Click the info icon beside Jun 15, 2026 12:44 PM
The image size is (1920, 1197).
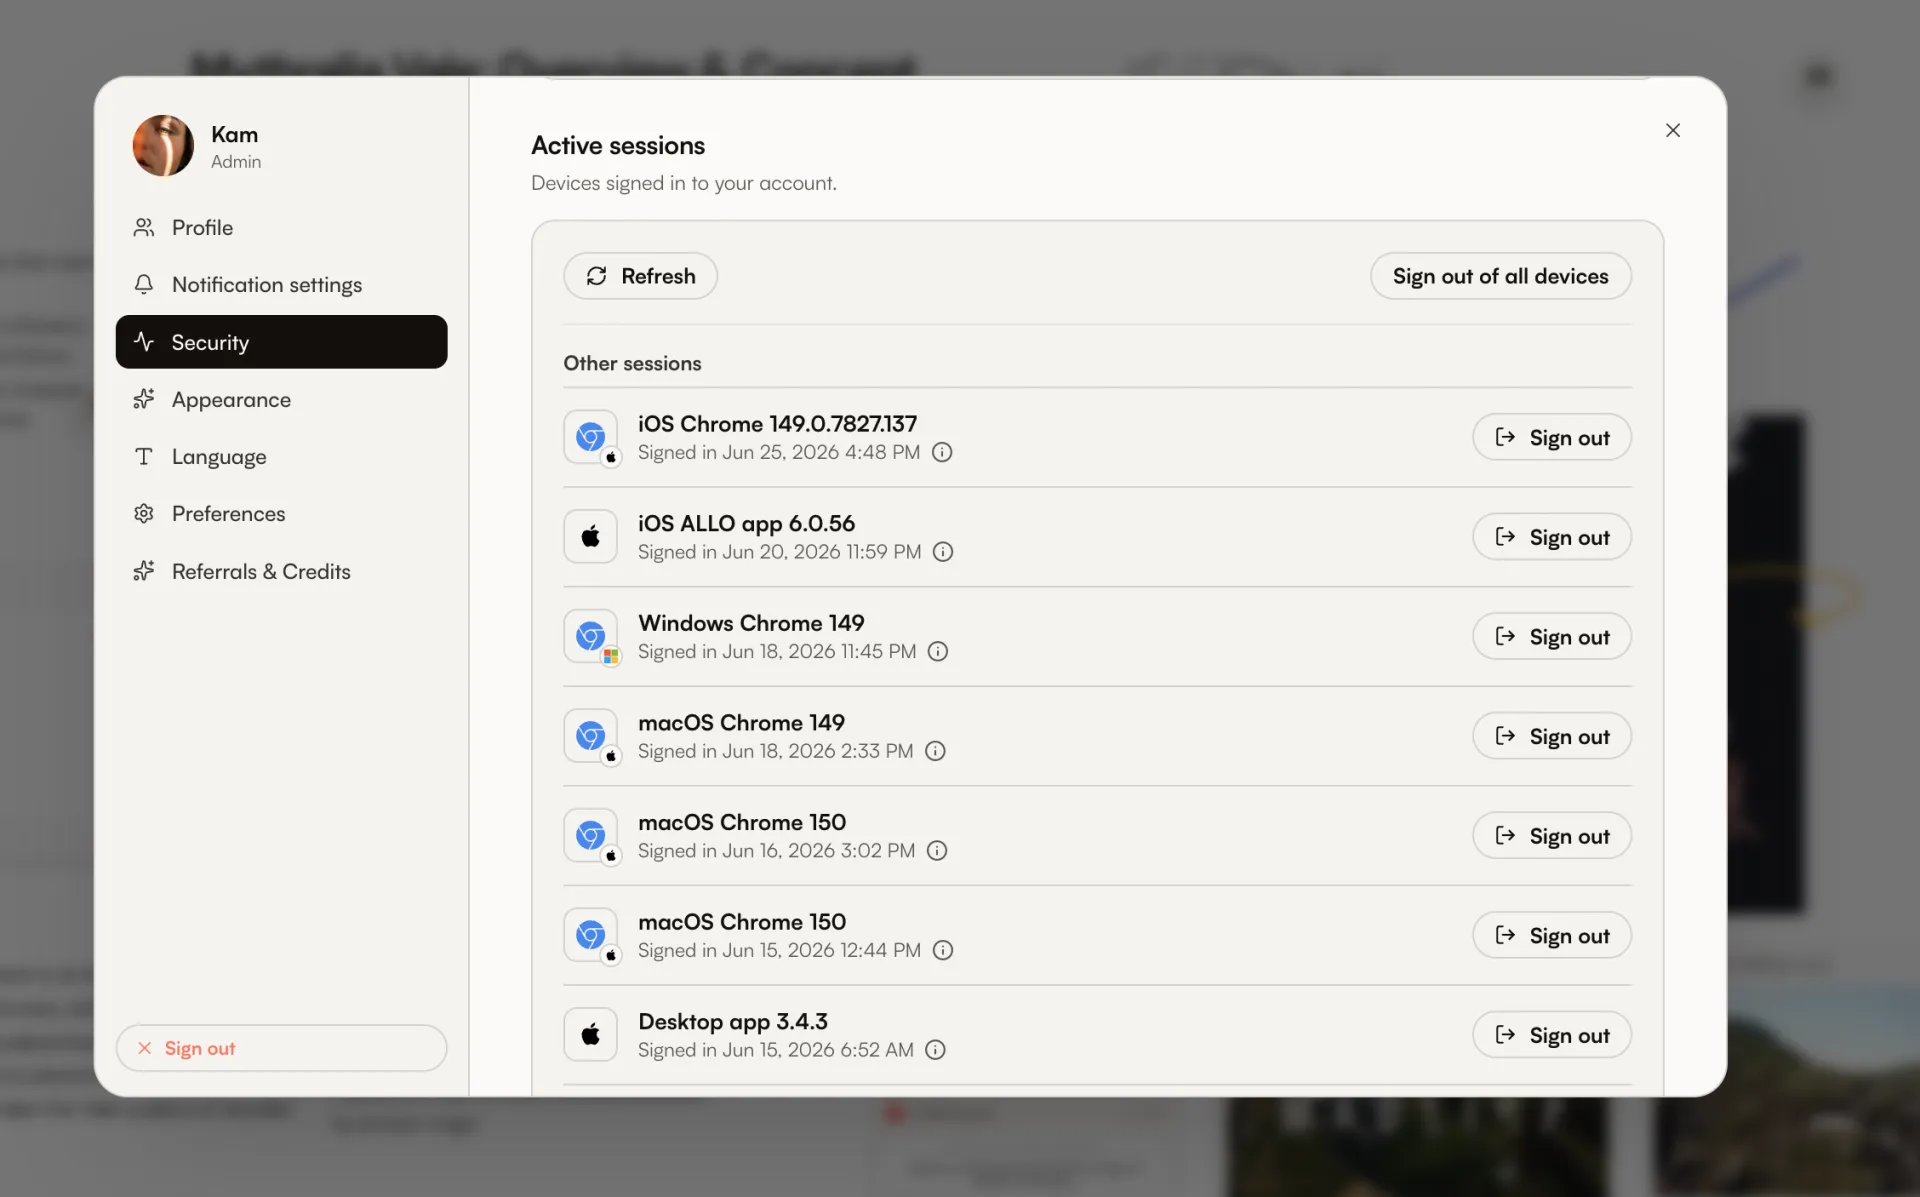tap(943, 950)
